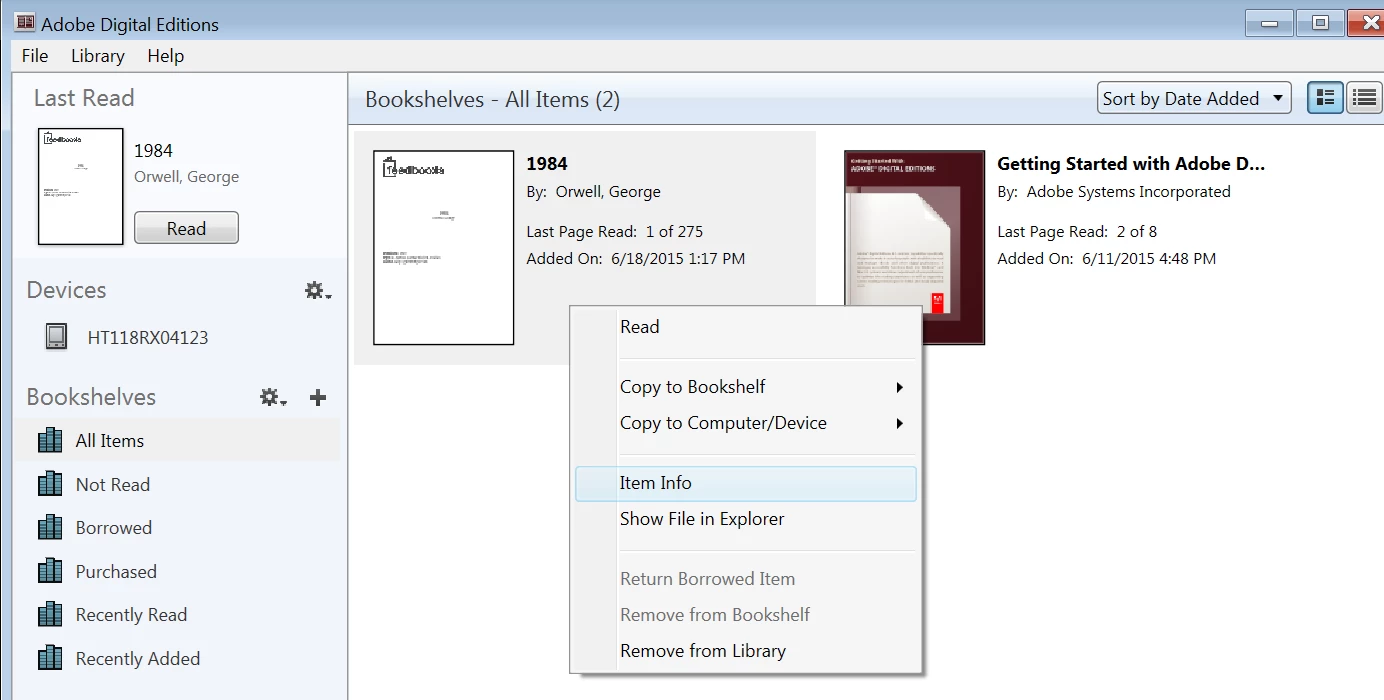
Task: Click the Recently Read bookshelf icon
Action: [x=50, y=615]
